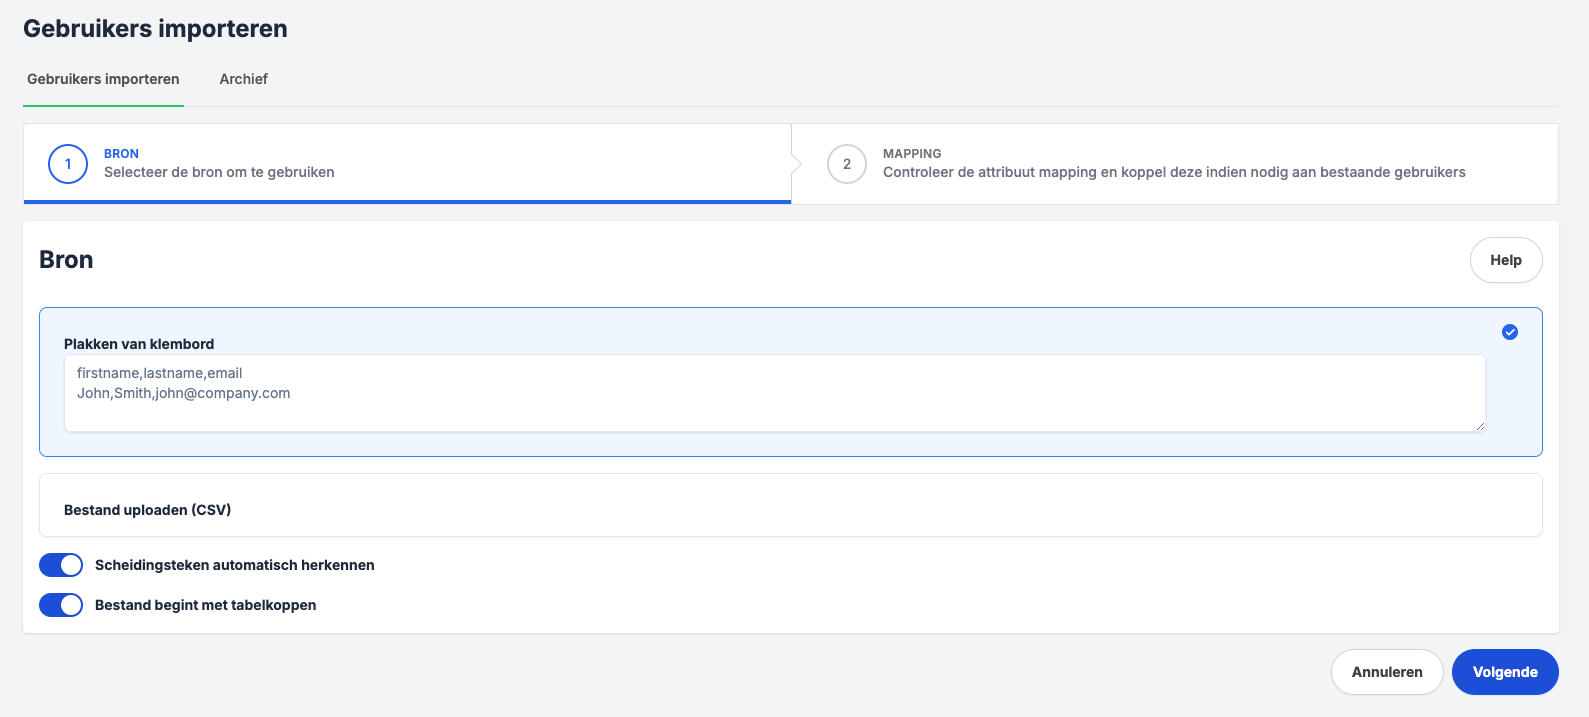Open the 'Gebruikers importeren' tab
Screen dimensions: 1589x717
pos(103,79)
